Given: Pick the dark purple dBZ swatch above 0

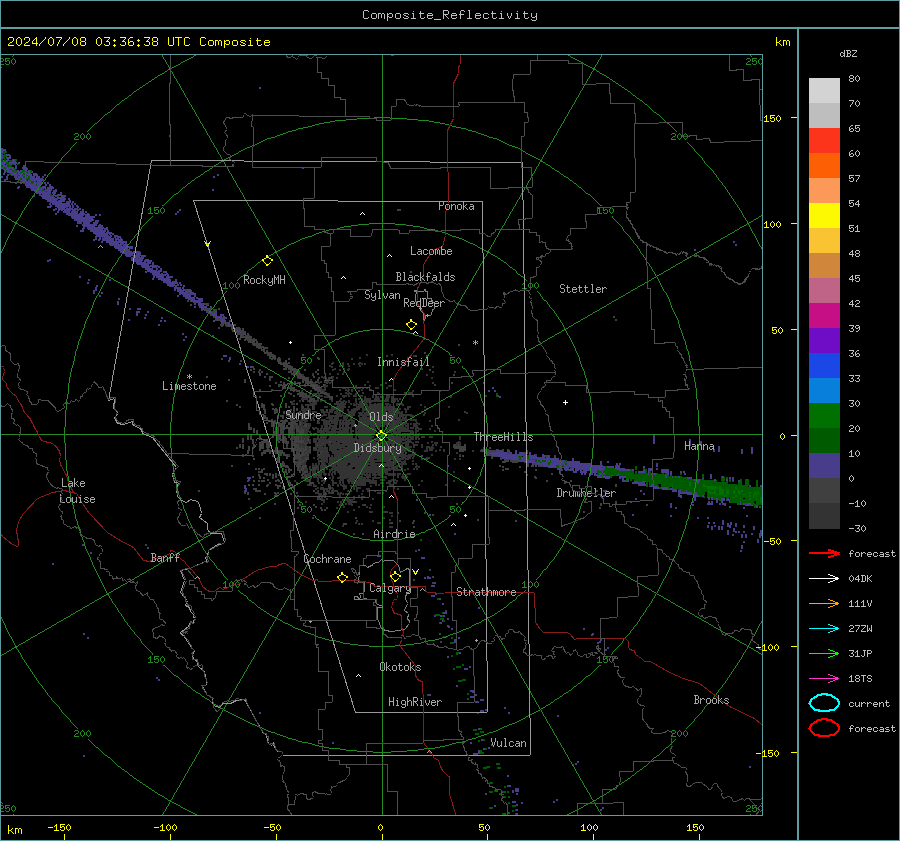Looking at the screenshot, I should (824, 466).
